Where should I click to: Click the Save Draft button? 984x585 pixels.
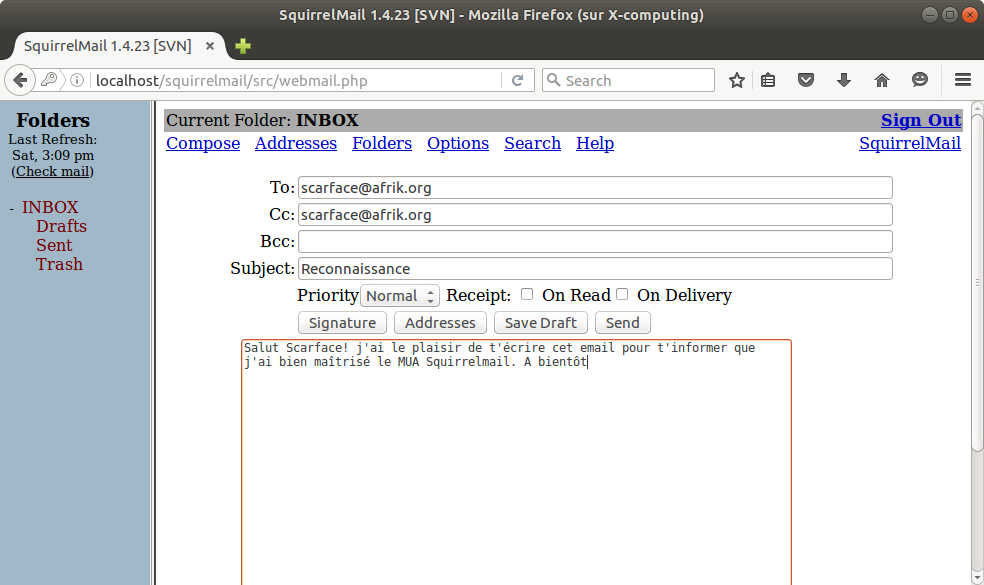540,323
